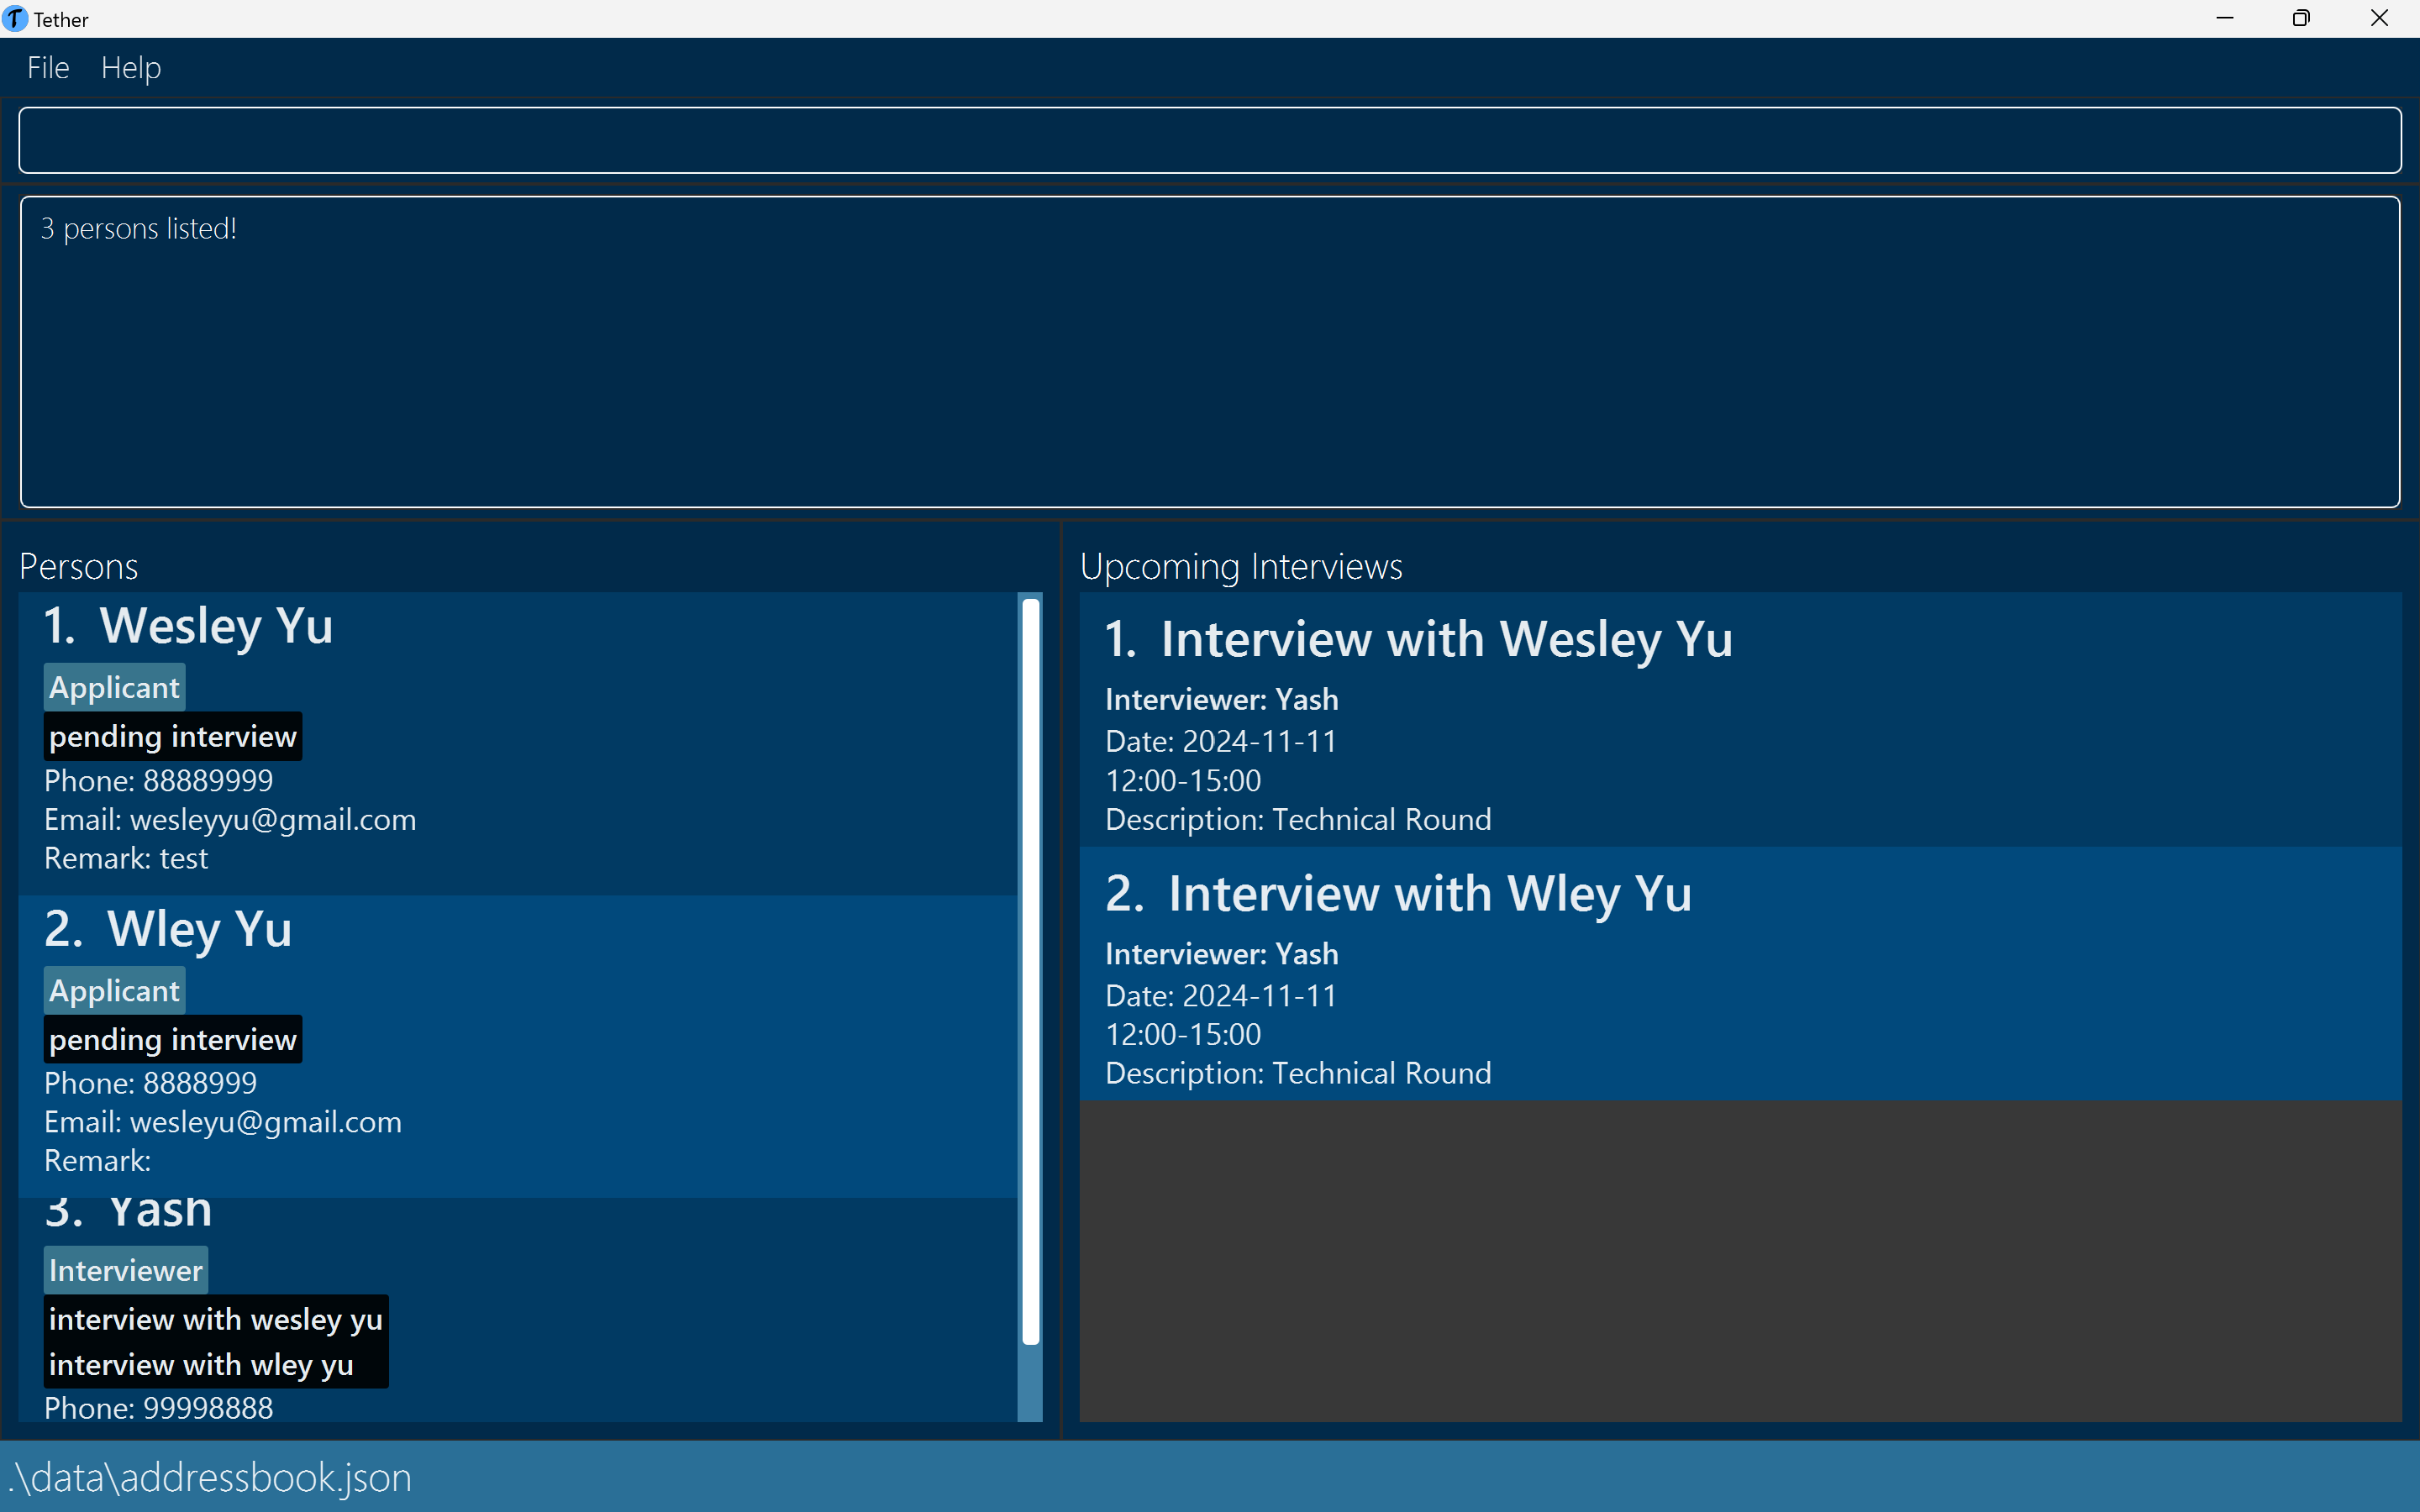Open the Help menu

(131, 68)
